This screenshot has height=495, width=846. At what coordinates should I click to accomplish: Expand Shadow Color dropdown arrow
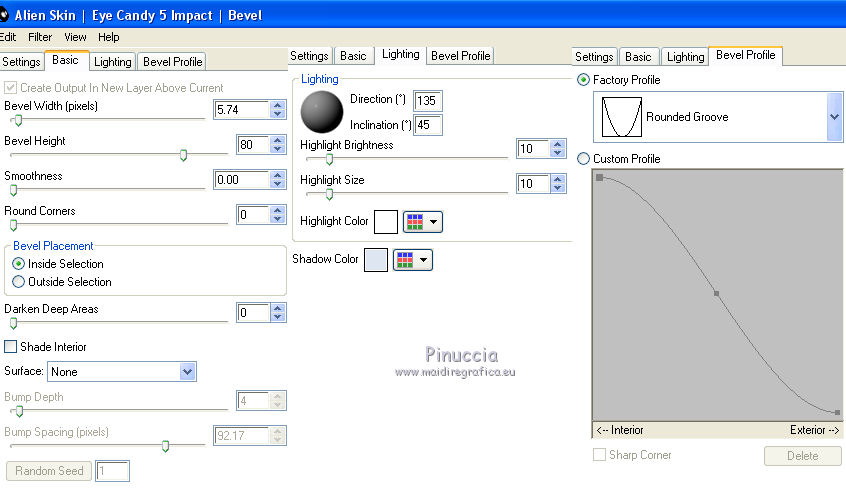(424, 260)
